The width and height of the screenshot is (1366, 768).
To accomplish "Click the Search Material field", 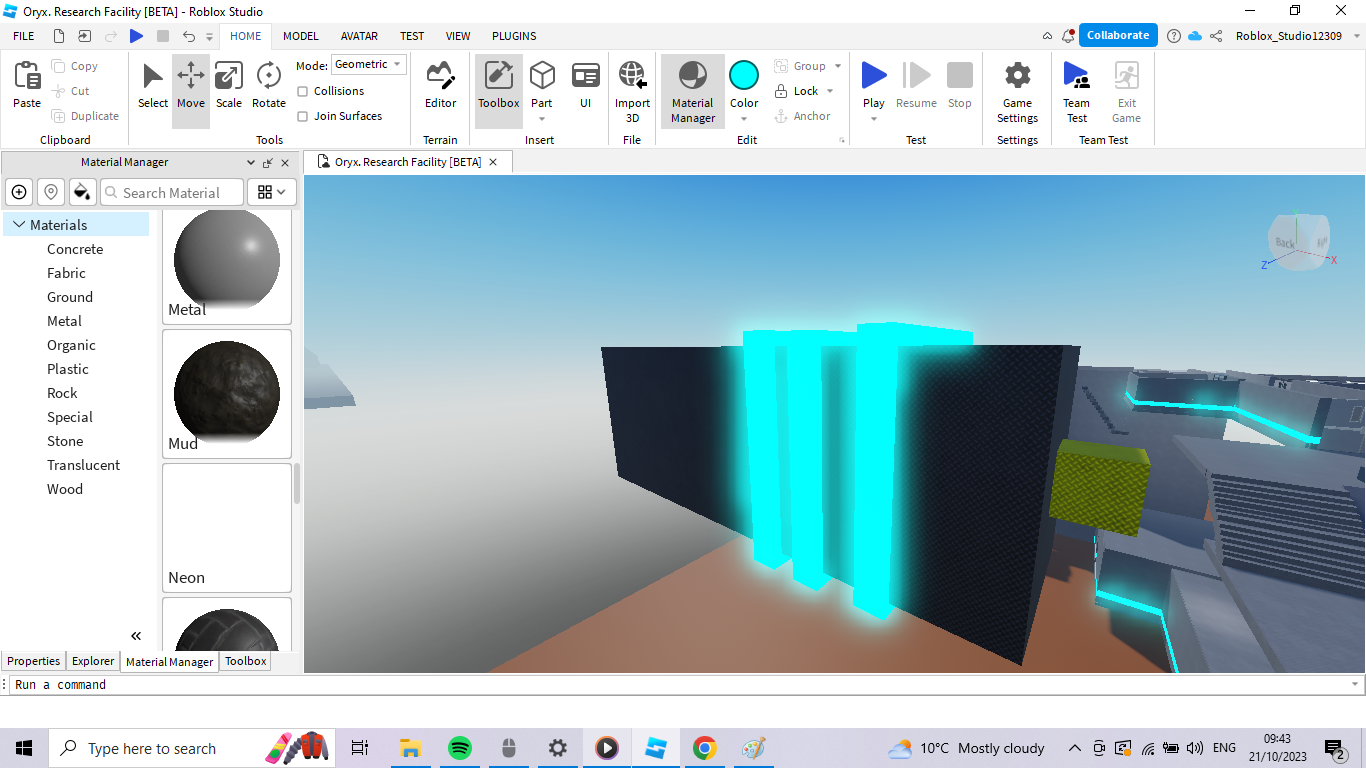I will coord(172,192).
